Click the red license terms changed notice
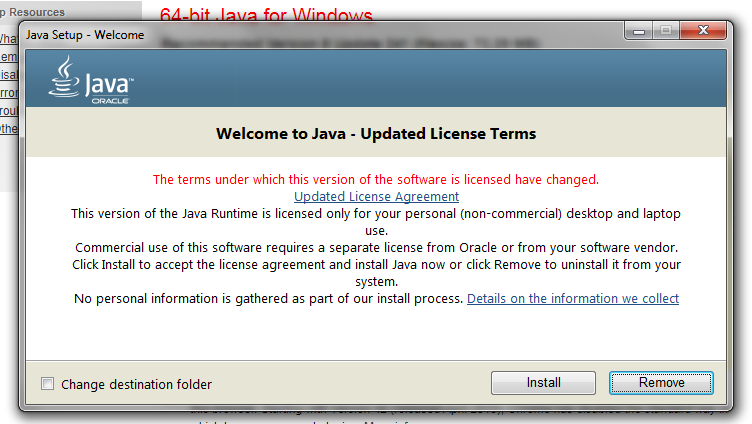This screenshot has width=752, height=424. 376,180
